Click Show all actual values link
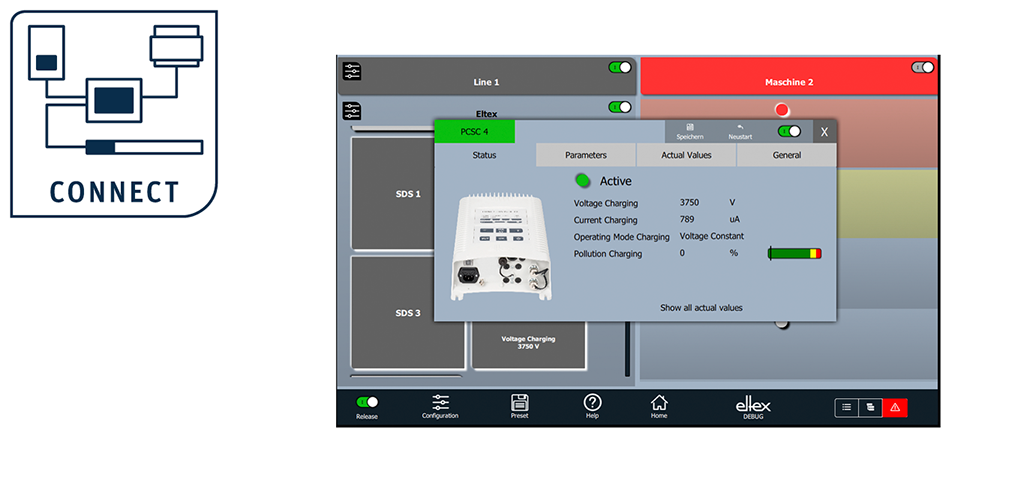 click(701, 308)
